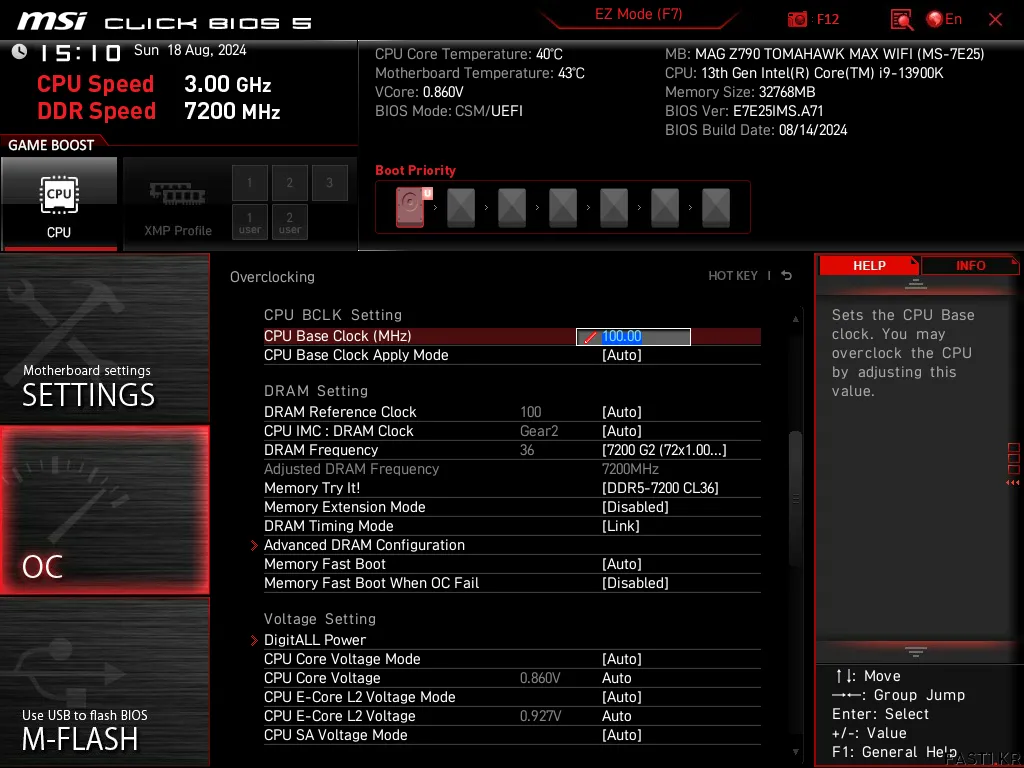Switch to EZ Mode (F7)
The width and height of the screenshot is (1024, 768).
(x=638, y=14)
